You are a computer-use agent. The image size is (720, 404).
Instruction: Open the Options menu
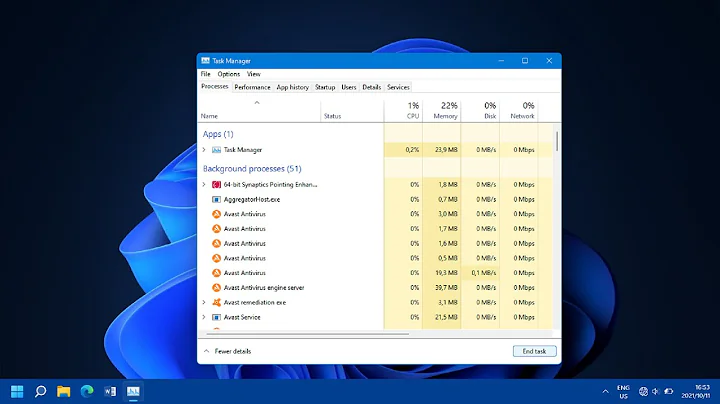coord(229,74)
